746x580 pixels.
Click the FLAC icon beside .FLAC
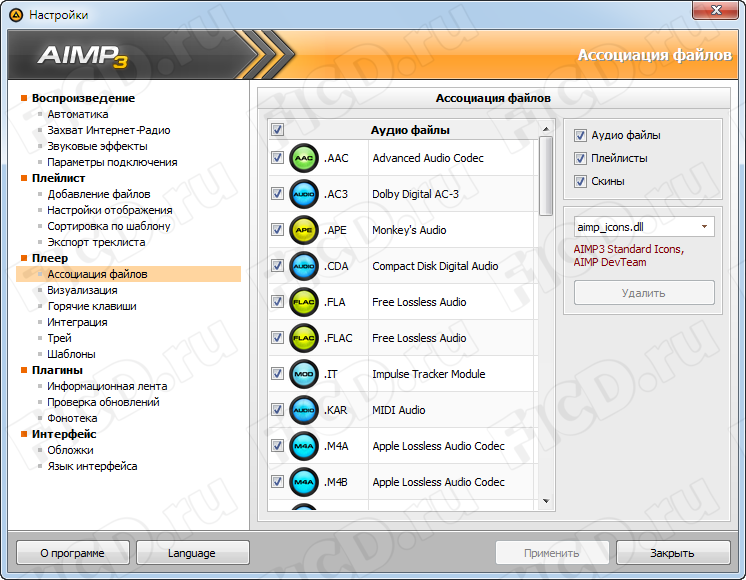pos(304,338)
